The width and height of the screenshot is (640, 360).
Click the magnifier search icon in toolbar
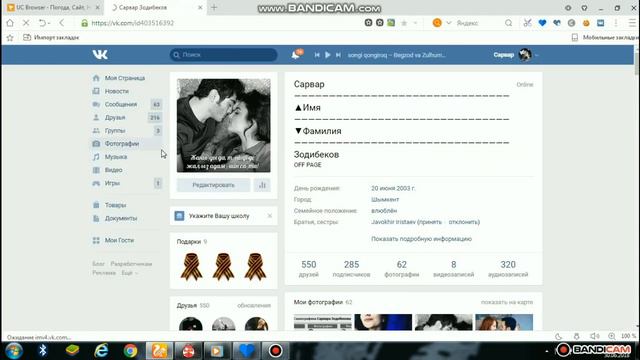[x=508, y=23]
